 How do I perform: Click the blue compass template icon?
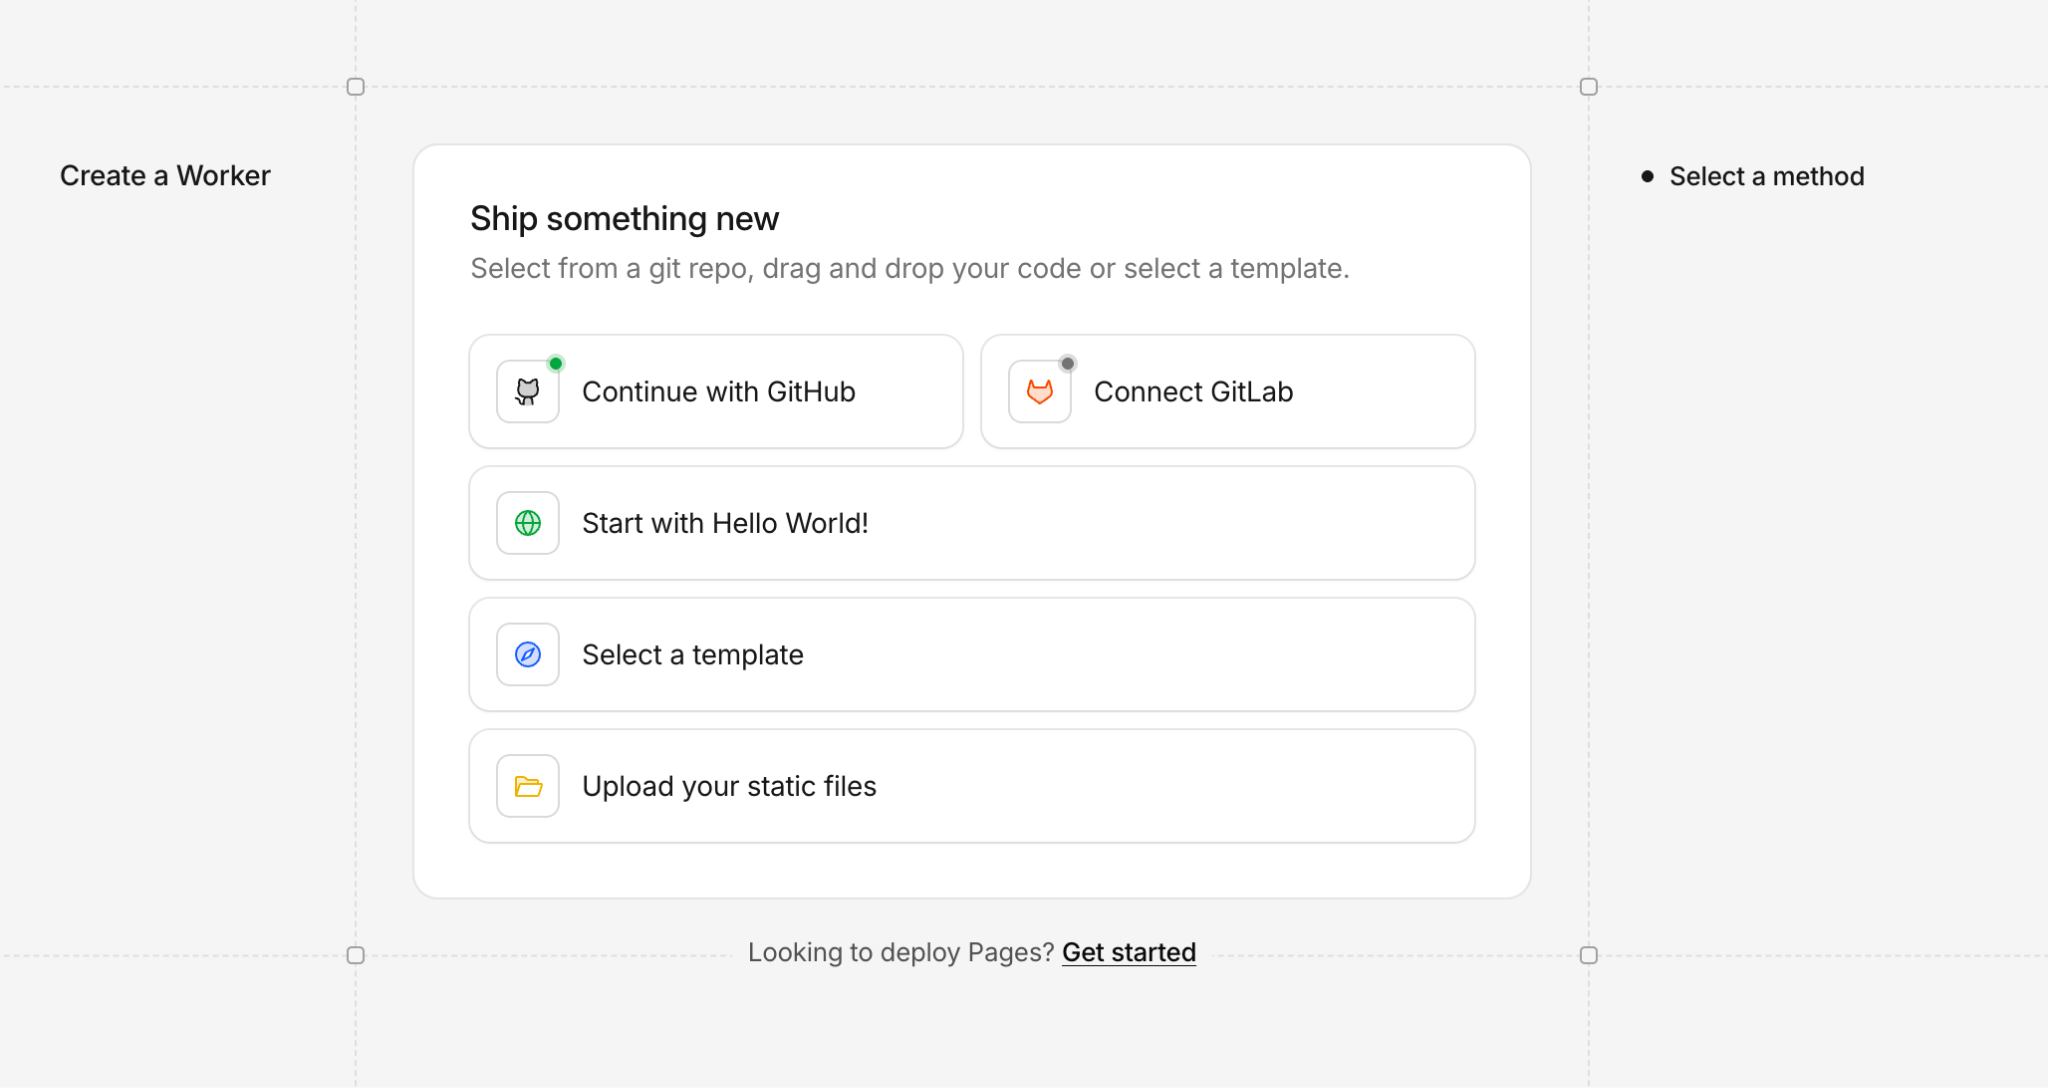point(527,654)
